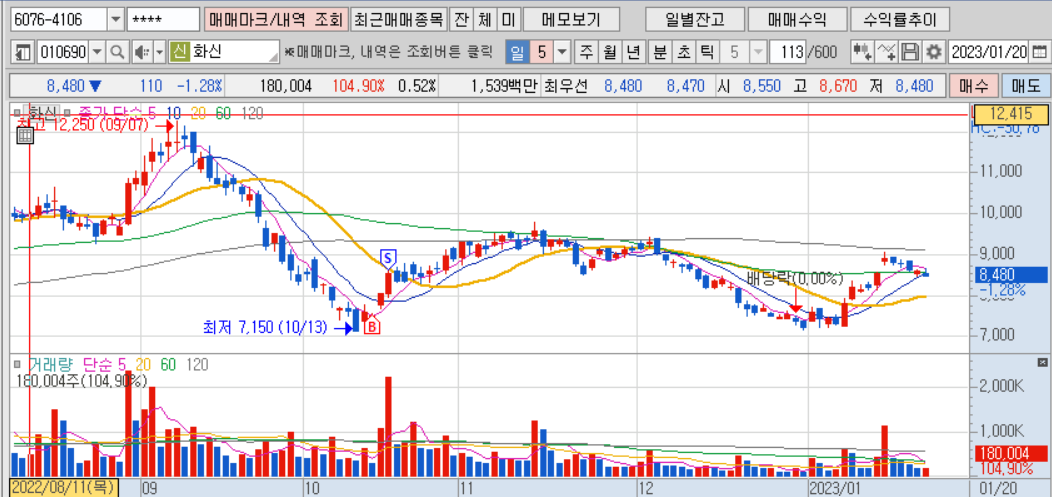This screenshot has width=1052, height=497.
Task: Switch chart to 년 yearly period
Action: click(632, 52)
